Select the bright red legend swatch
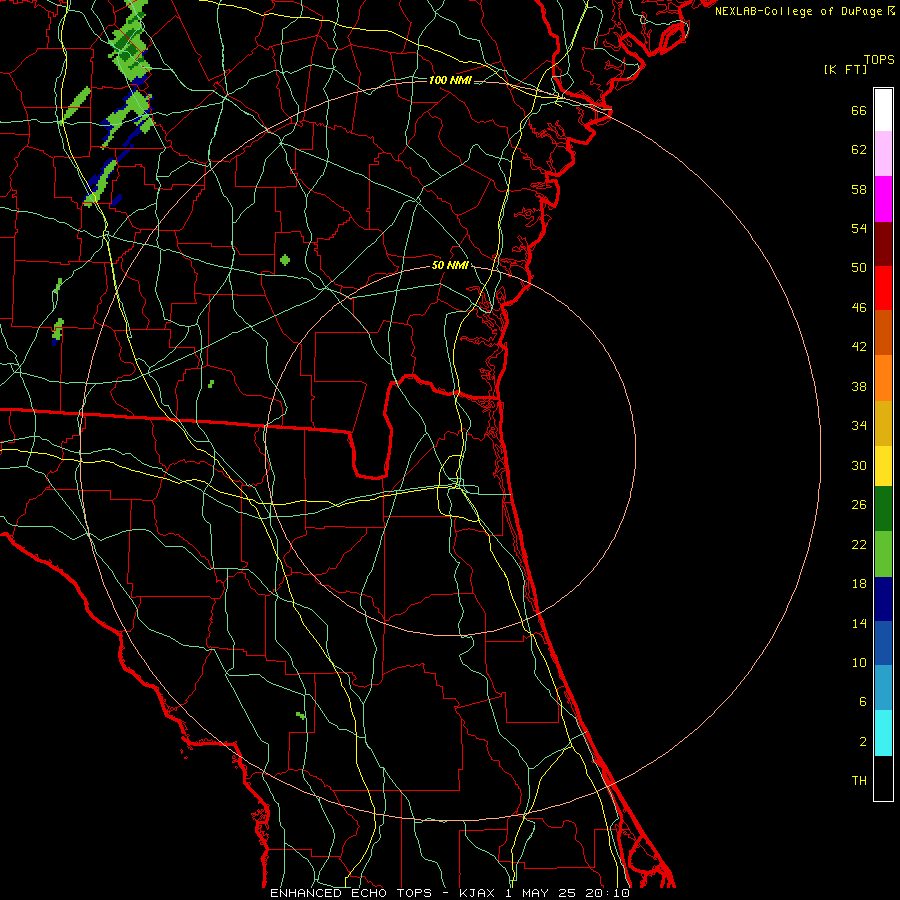This screenshot has width=900, height=900. coord(883,288)
